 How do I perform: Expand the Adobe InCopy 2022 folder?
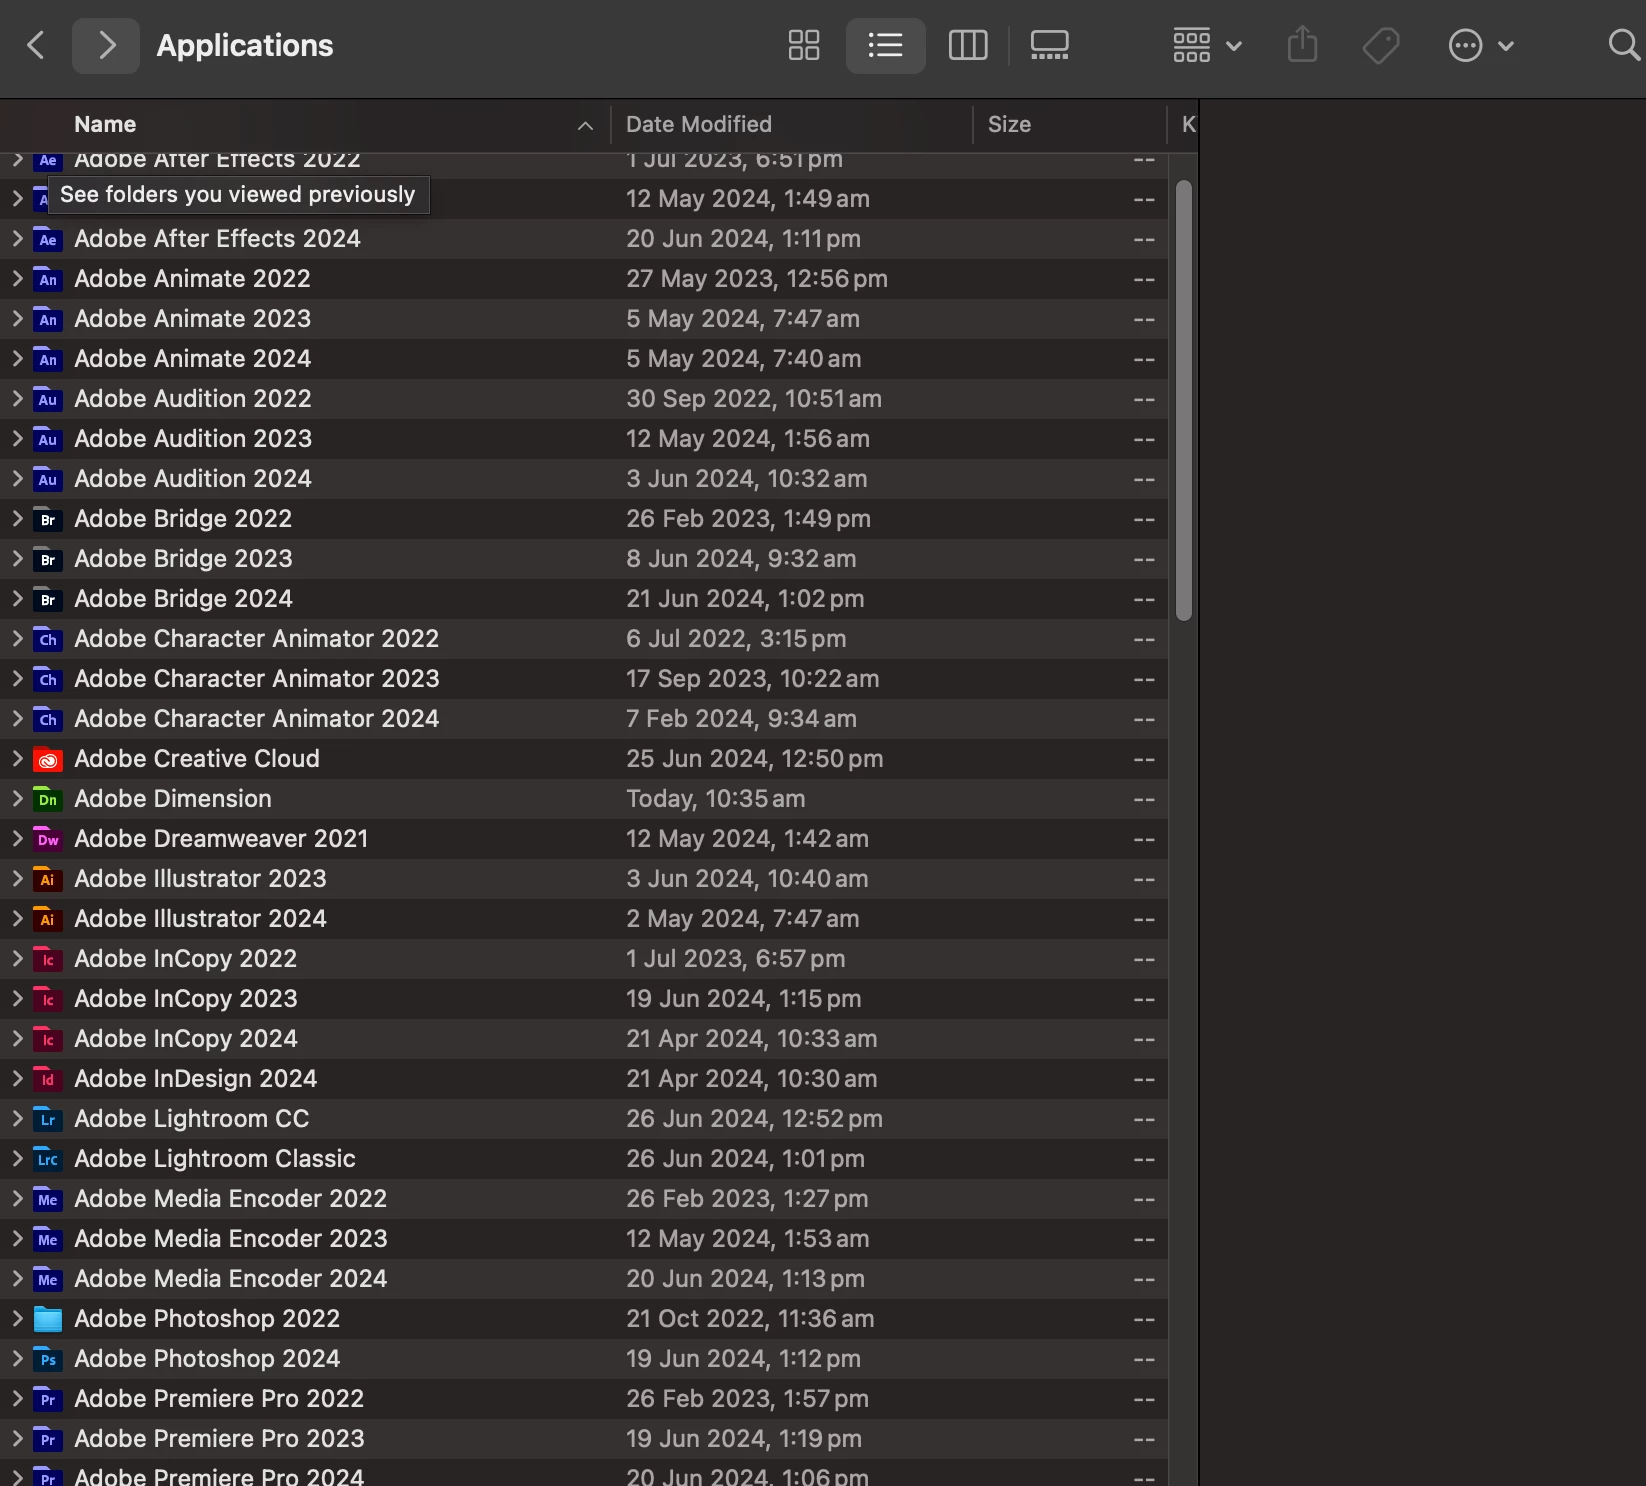(x=17, y=959)
